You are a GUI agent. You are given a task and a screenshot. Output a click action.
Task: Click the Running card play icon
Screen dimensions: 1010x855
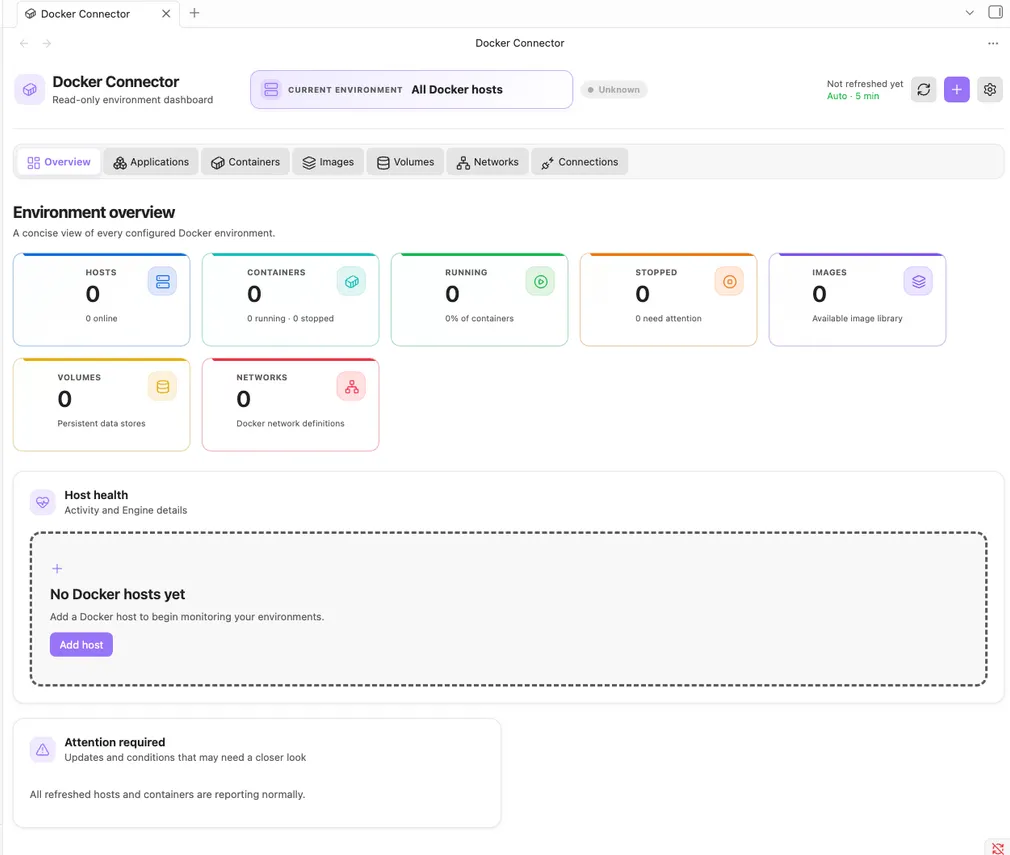pos(540,282)
